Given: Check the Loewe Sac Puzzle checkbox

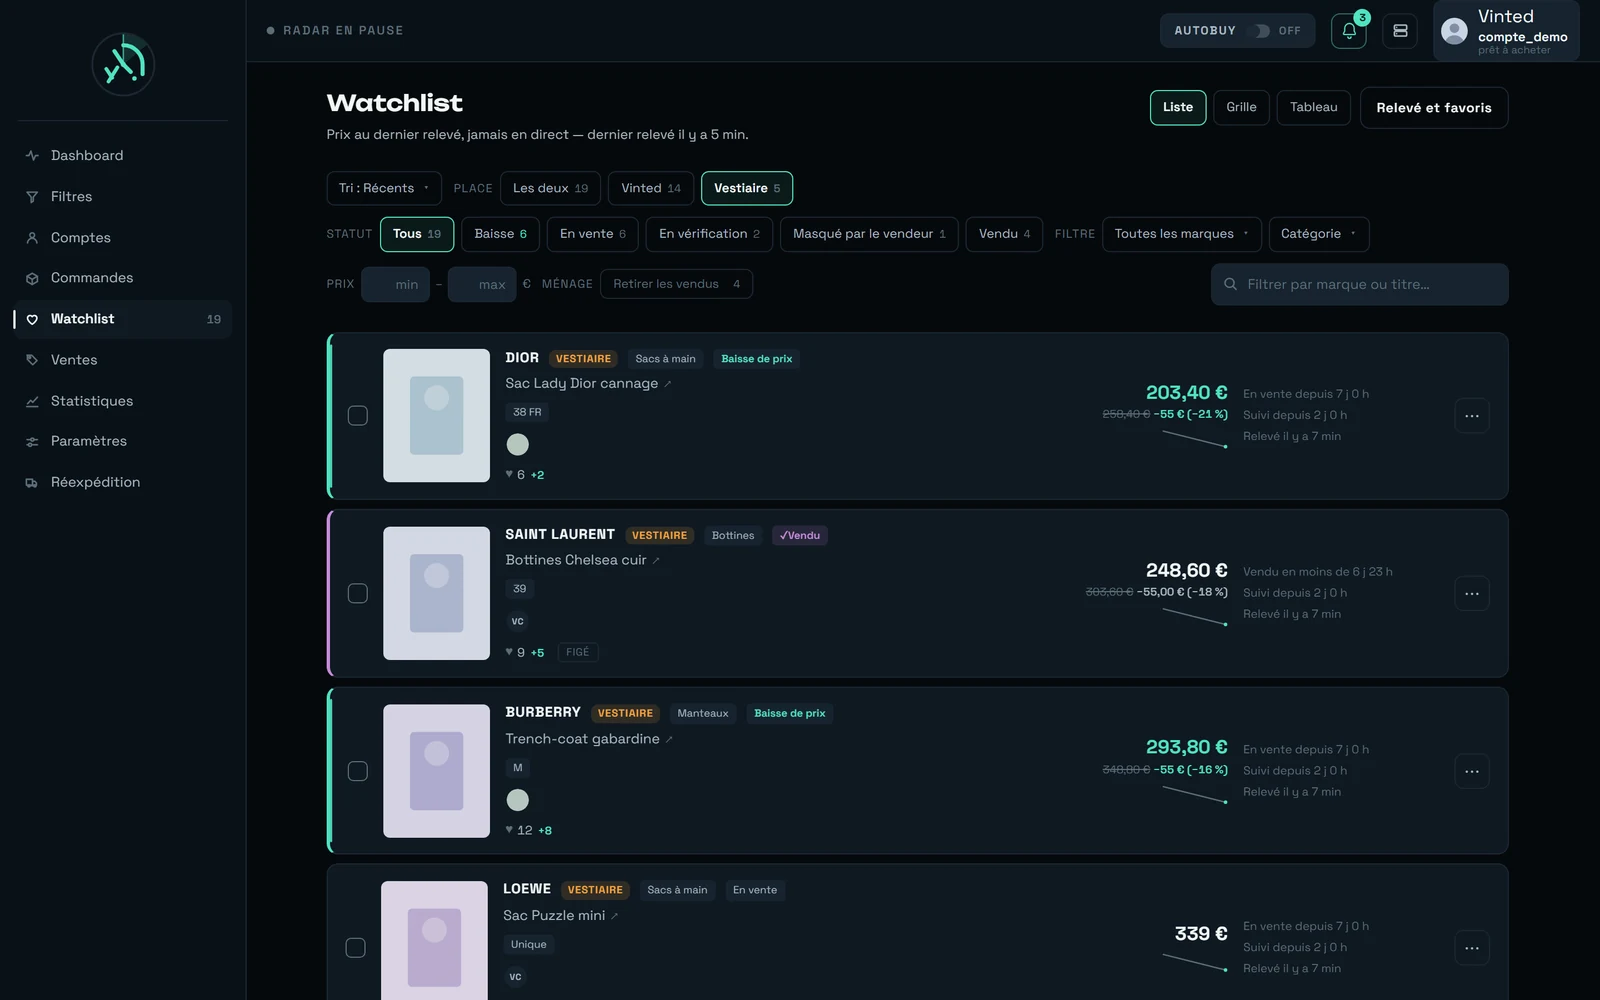Looking at the screenshot, I should pyautogui.click(x=355, y=948).
